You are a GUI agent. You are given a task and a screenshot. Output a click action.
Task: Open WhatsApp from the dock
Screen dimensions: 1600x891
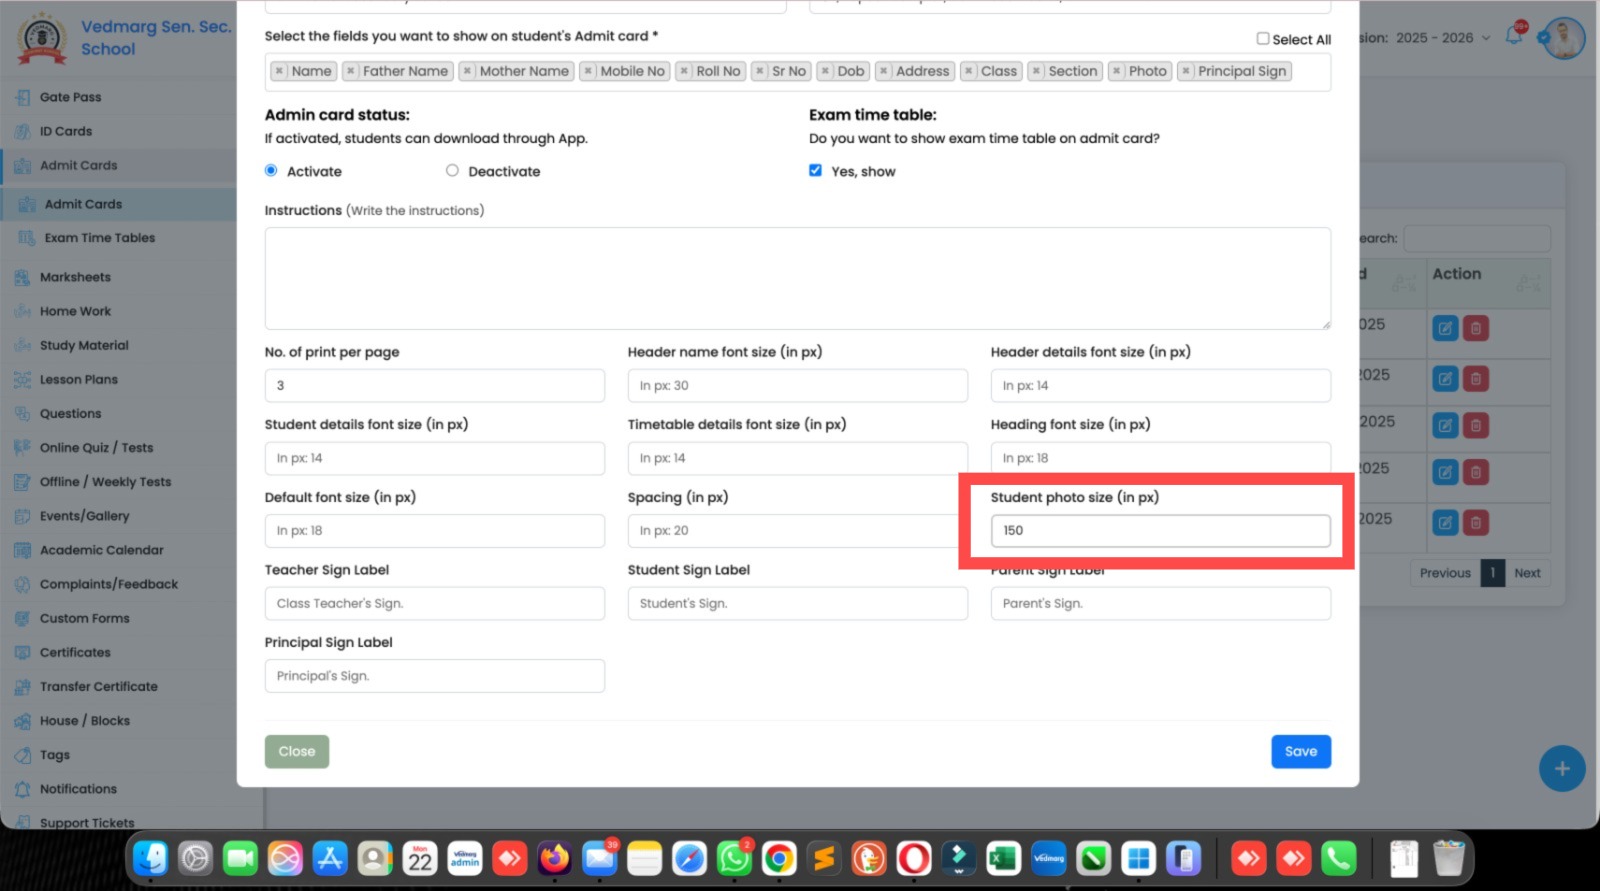(734, 858)
